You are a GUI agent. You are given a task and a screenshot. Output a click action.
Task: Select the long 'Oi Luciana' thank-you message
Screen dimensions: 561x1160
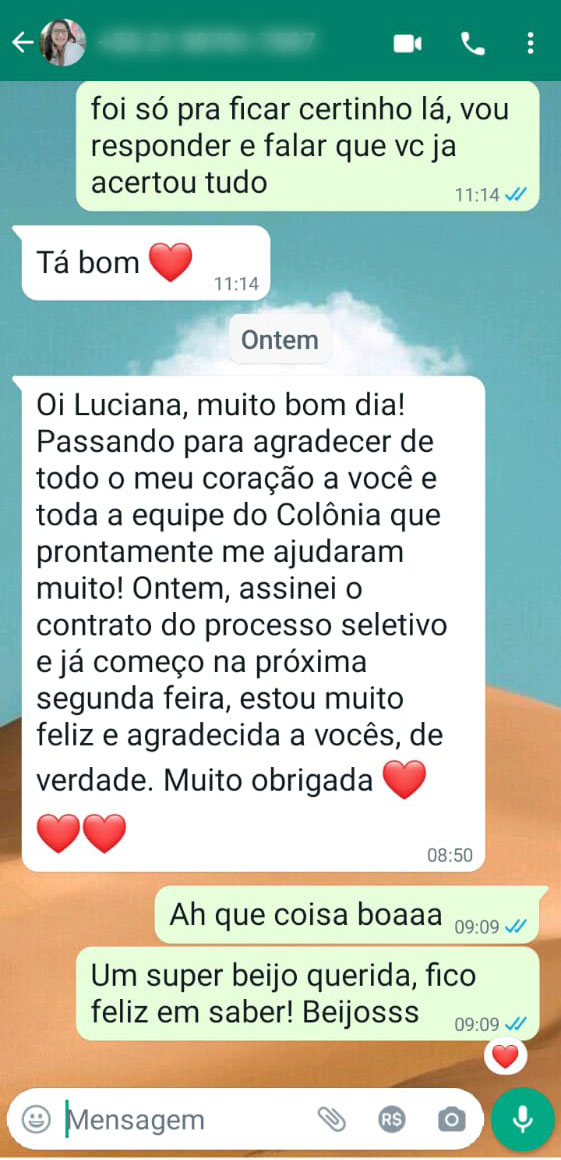(x=254, y=624)
